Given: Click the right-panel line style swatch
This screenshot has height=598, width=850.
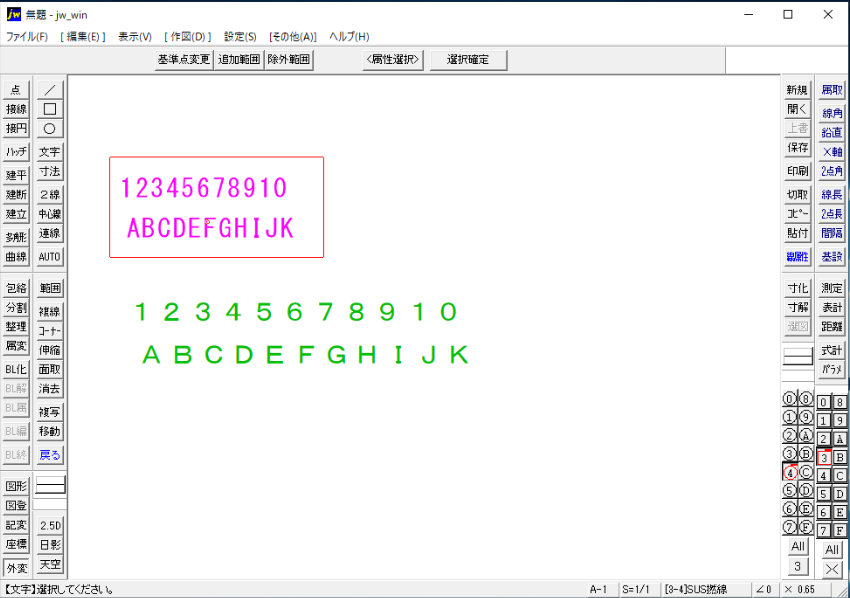Looking at the screenshot, I should pos(797,357).
